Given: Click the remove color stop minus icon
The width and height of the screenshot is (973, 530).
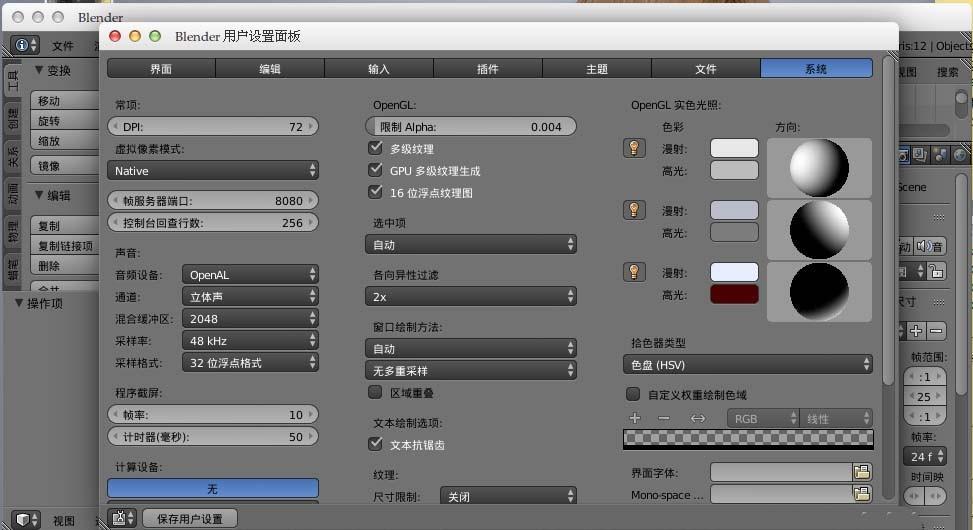Looking at the screenshot, I should 664,418.
